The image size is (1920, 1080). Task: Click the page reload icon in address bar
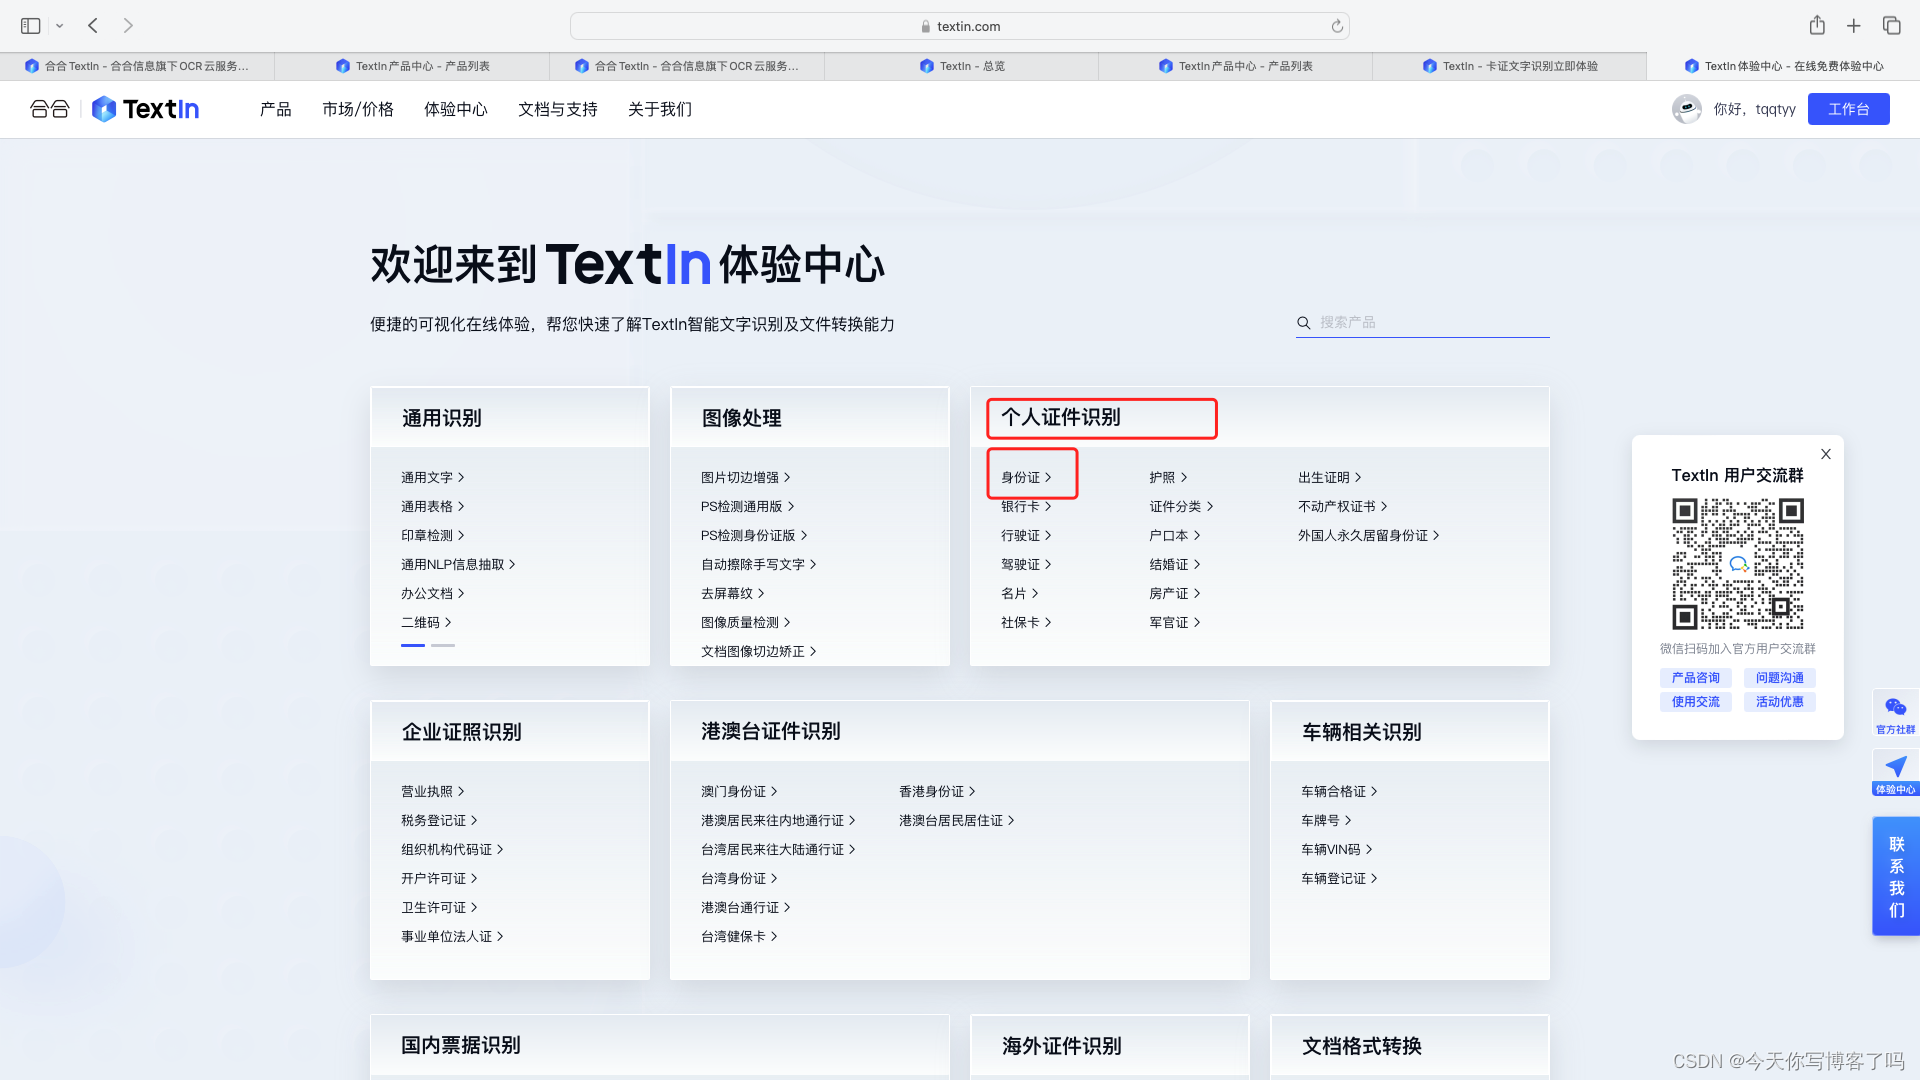click(1337, 27)
